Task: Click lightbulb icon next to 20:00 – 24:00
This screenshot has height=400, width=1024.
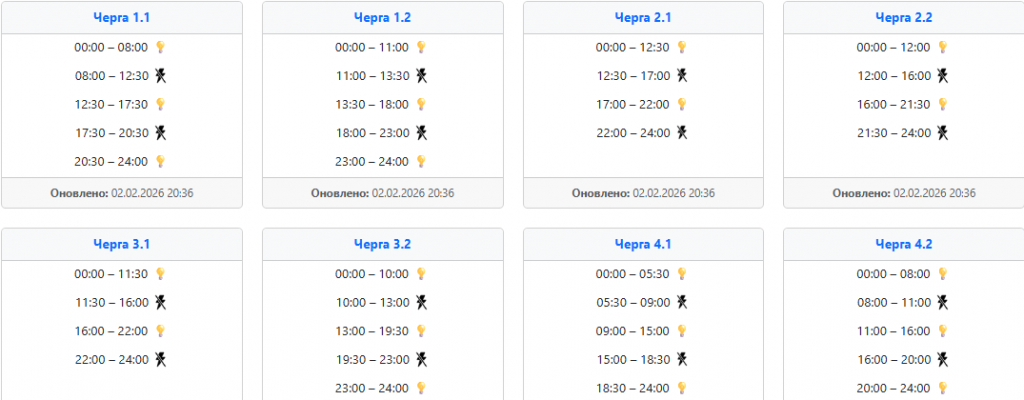Action: (x=943, y=387)
